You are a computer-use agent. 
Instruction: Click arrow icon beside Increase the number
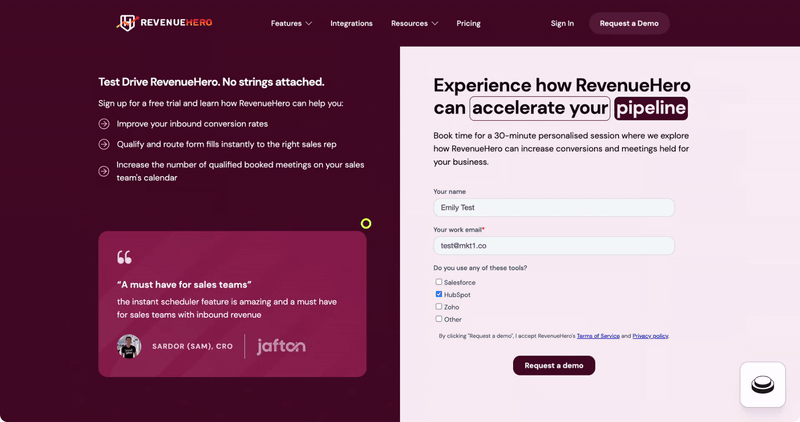coord(104,171)
